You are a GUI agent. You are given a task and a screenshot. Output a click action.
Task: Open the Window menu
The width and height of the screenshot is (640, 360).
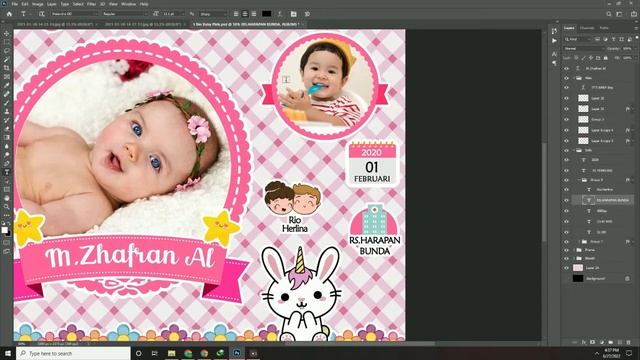(129, 4)
